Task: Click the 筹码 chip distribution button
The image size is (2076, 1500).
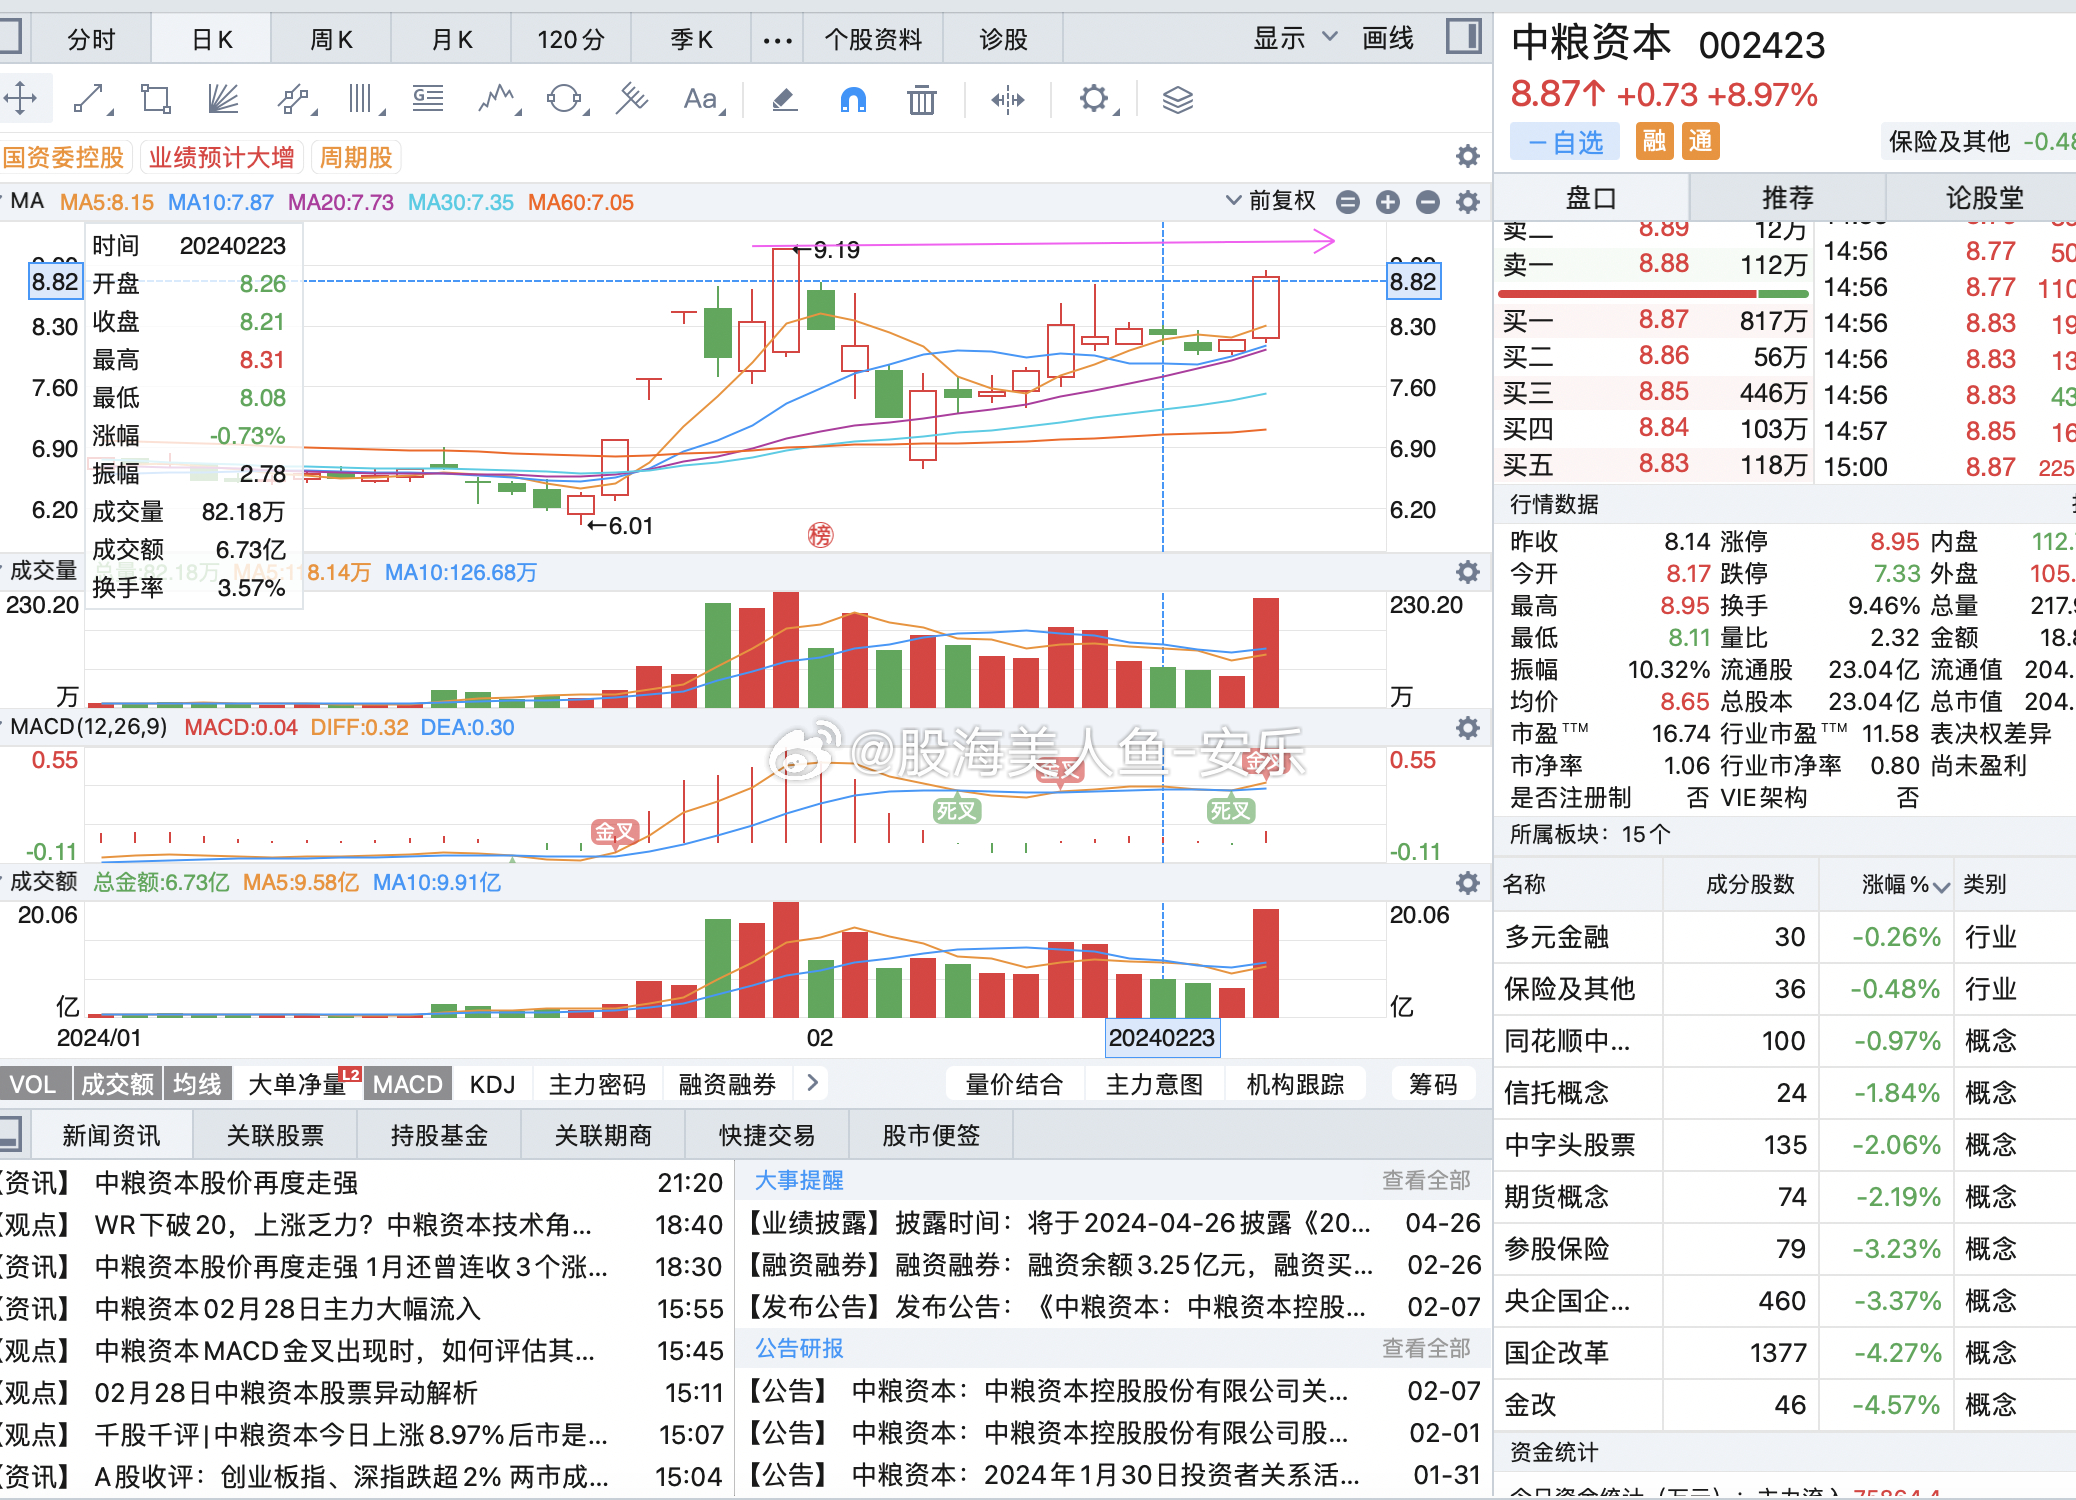Action: point(1433,1084)
